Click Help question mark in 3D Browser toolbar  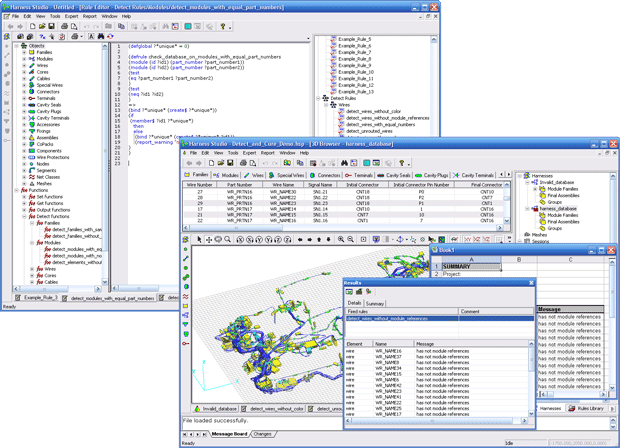401,163
